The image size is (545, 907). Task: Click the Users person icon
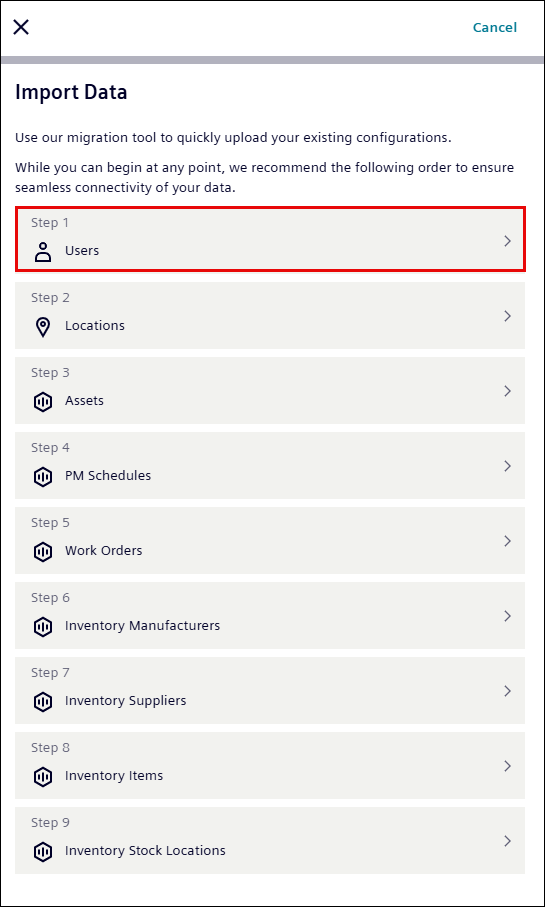pos(43,252)
